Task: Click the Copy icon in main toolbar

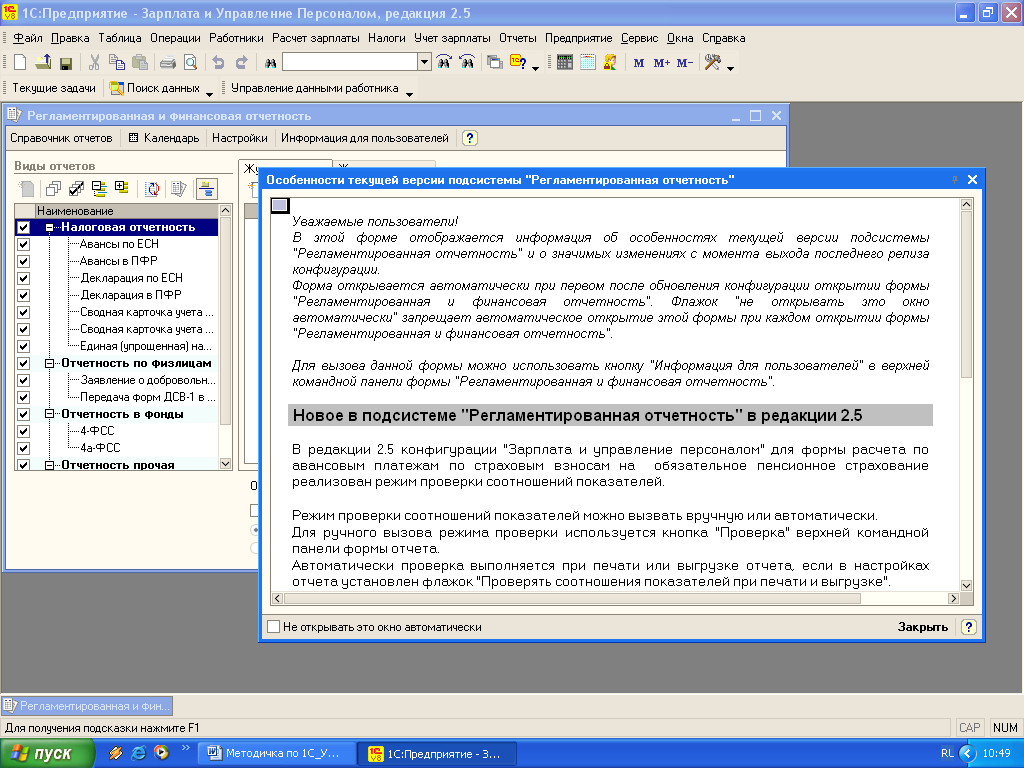Action: point(117,63)
